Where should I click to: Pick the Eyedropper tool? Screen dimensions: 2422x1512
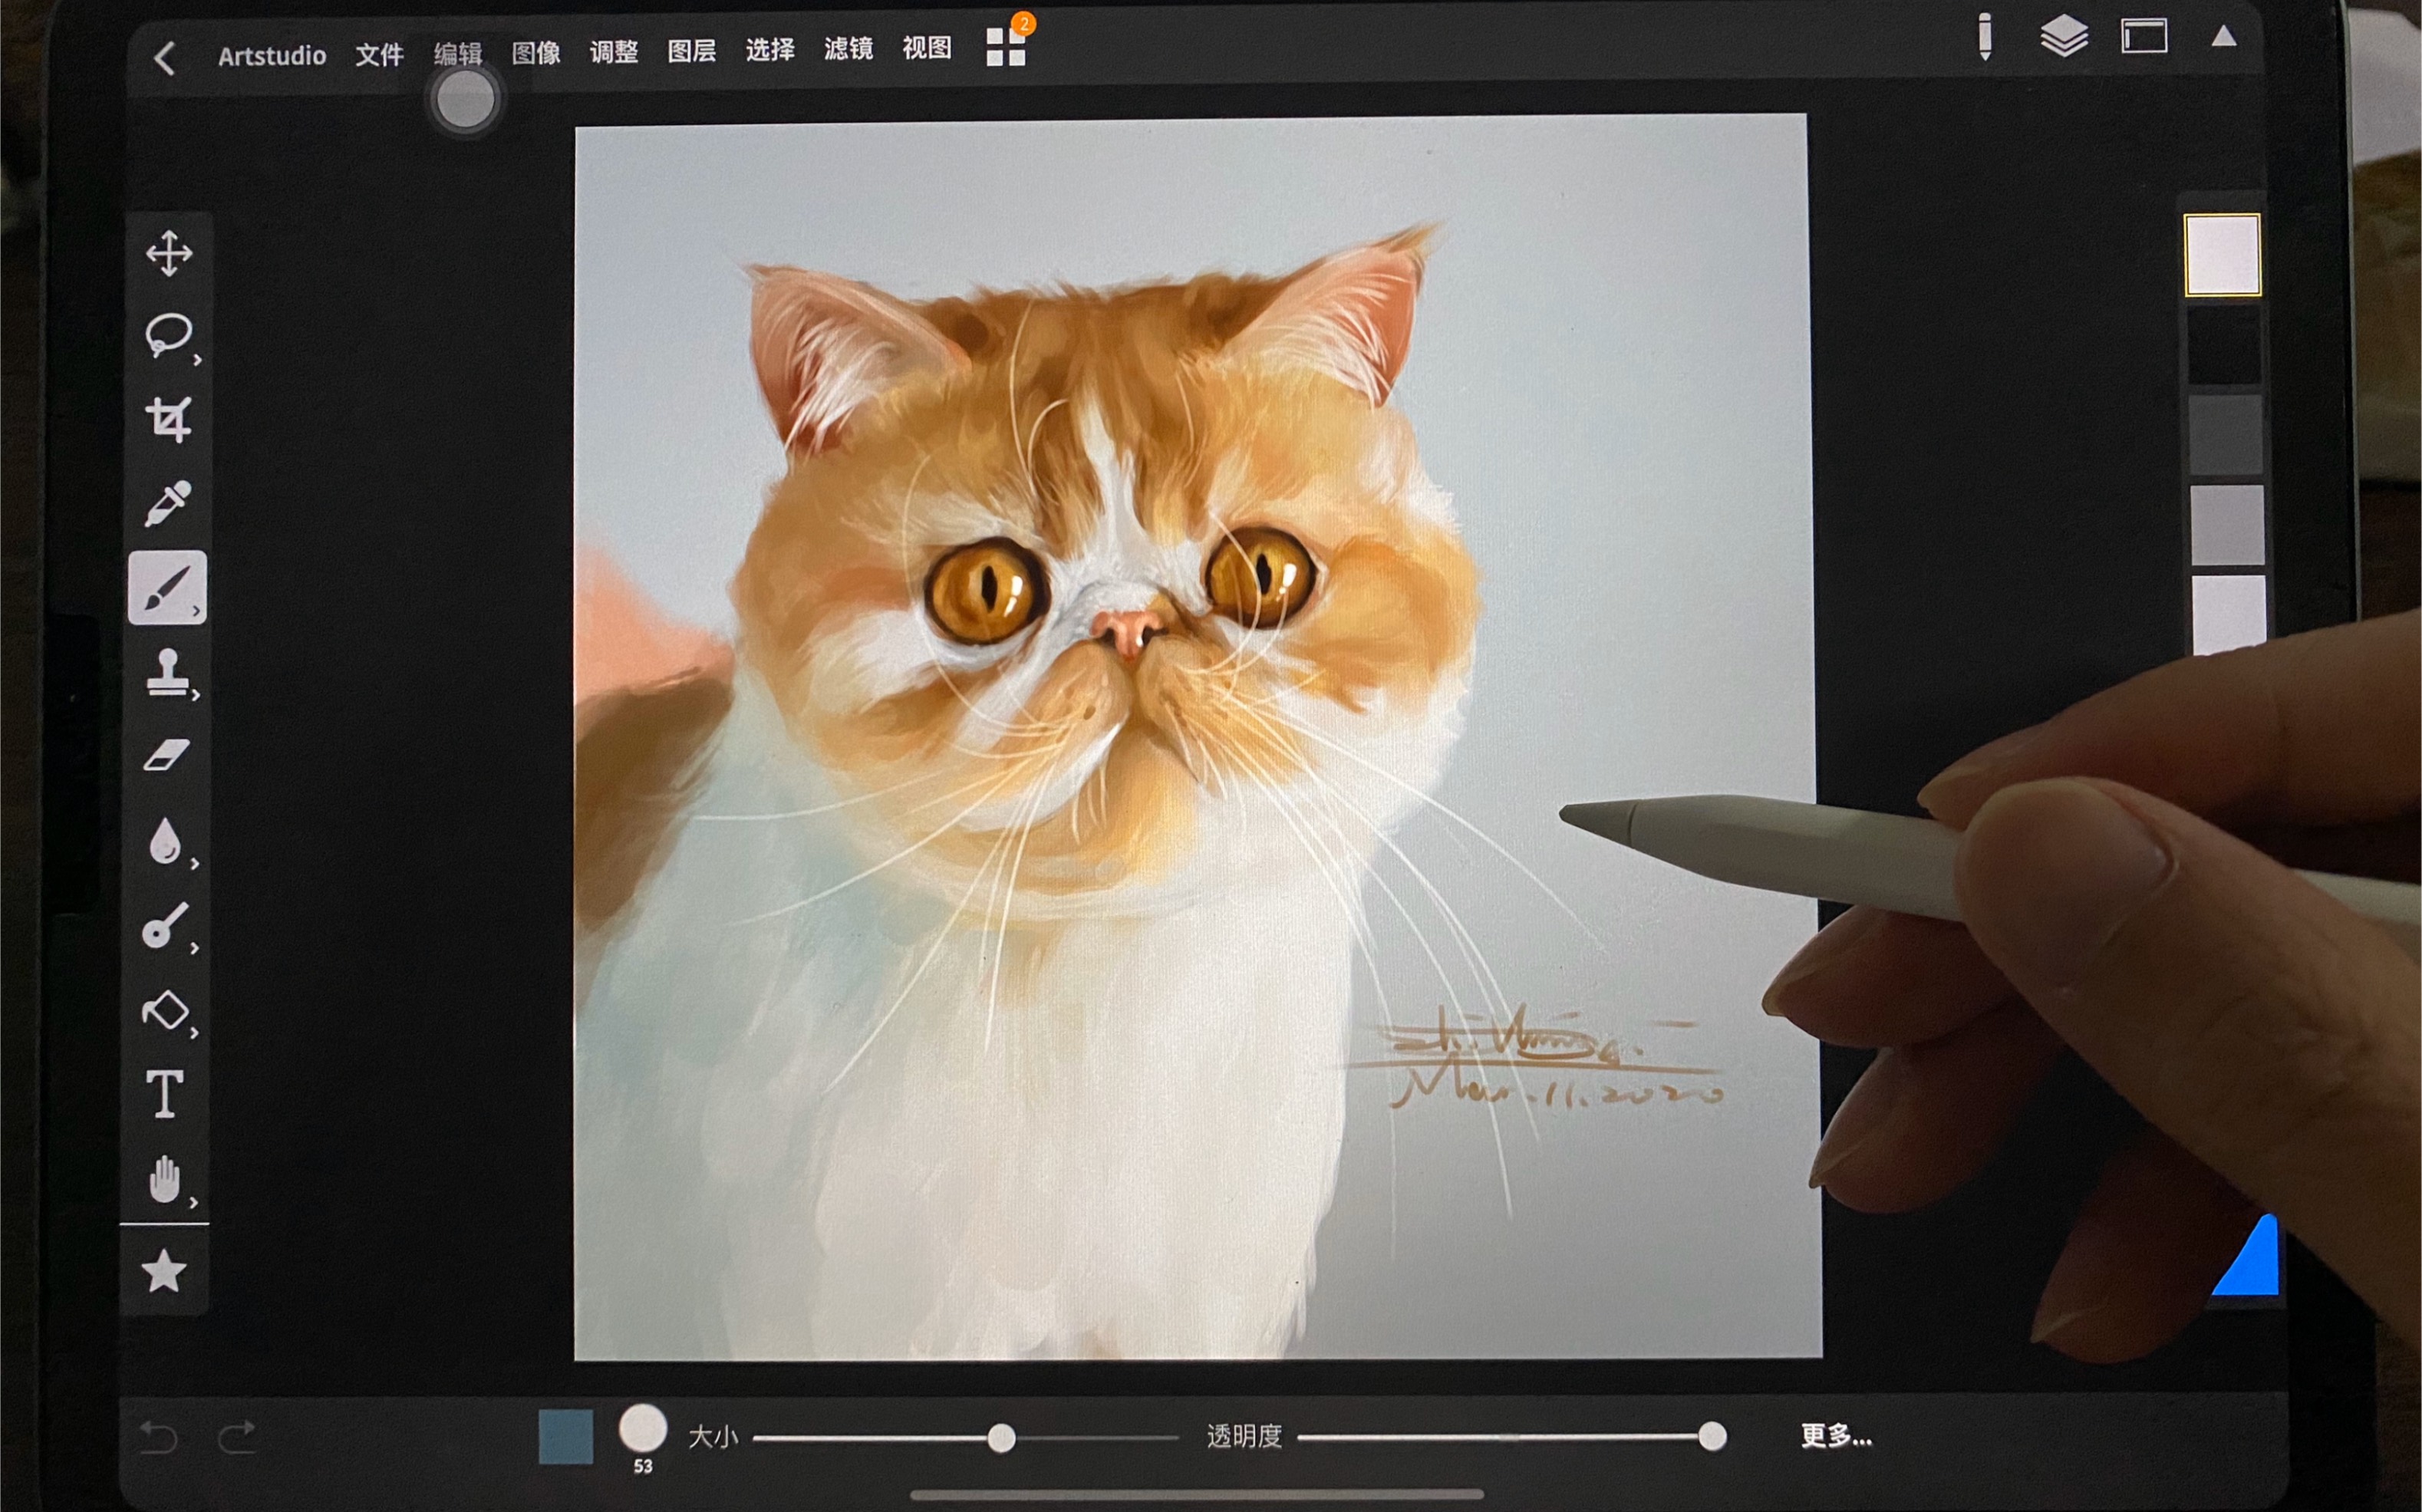167,503
